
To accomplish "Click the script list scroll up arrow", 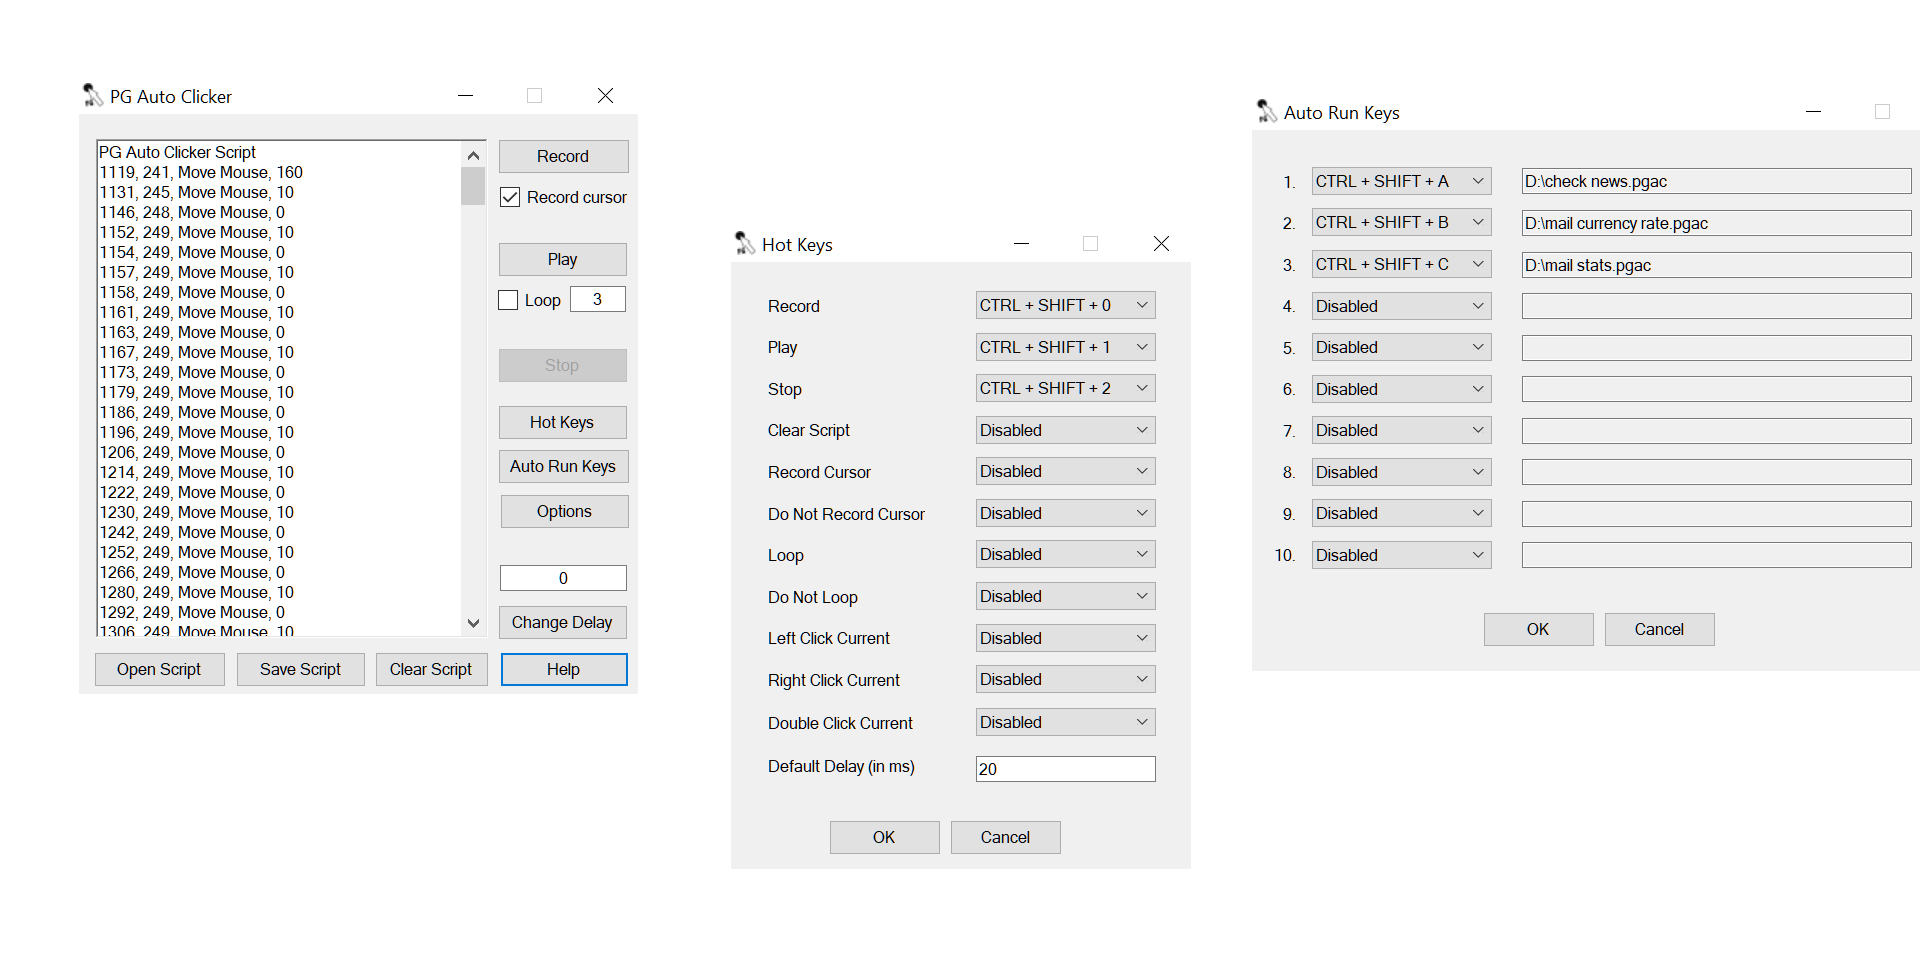I will [473, 155].
